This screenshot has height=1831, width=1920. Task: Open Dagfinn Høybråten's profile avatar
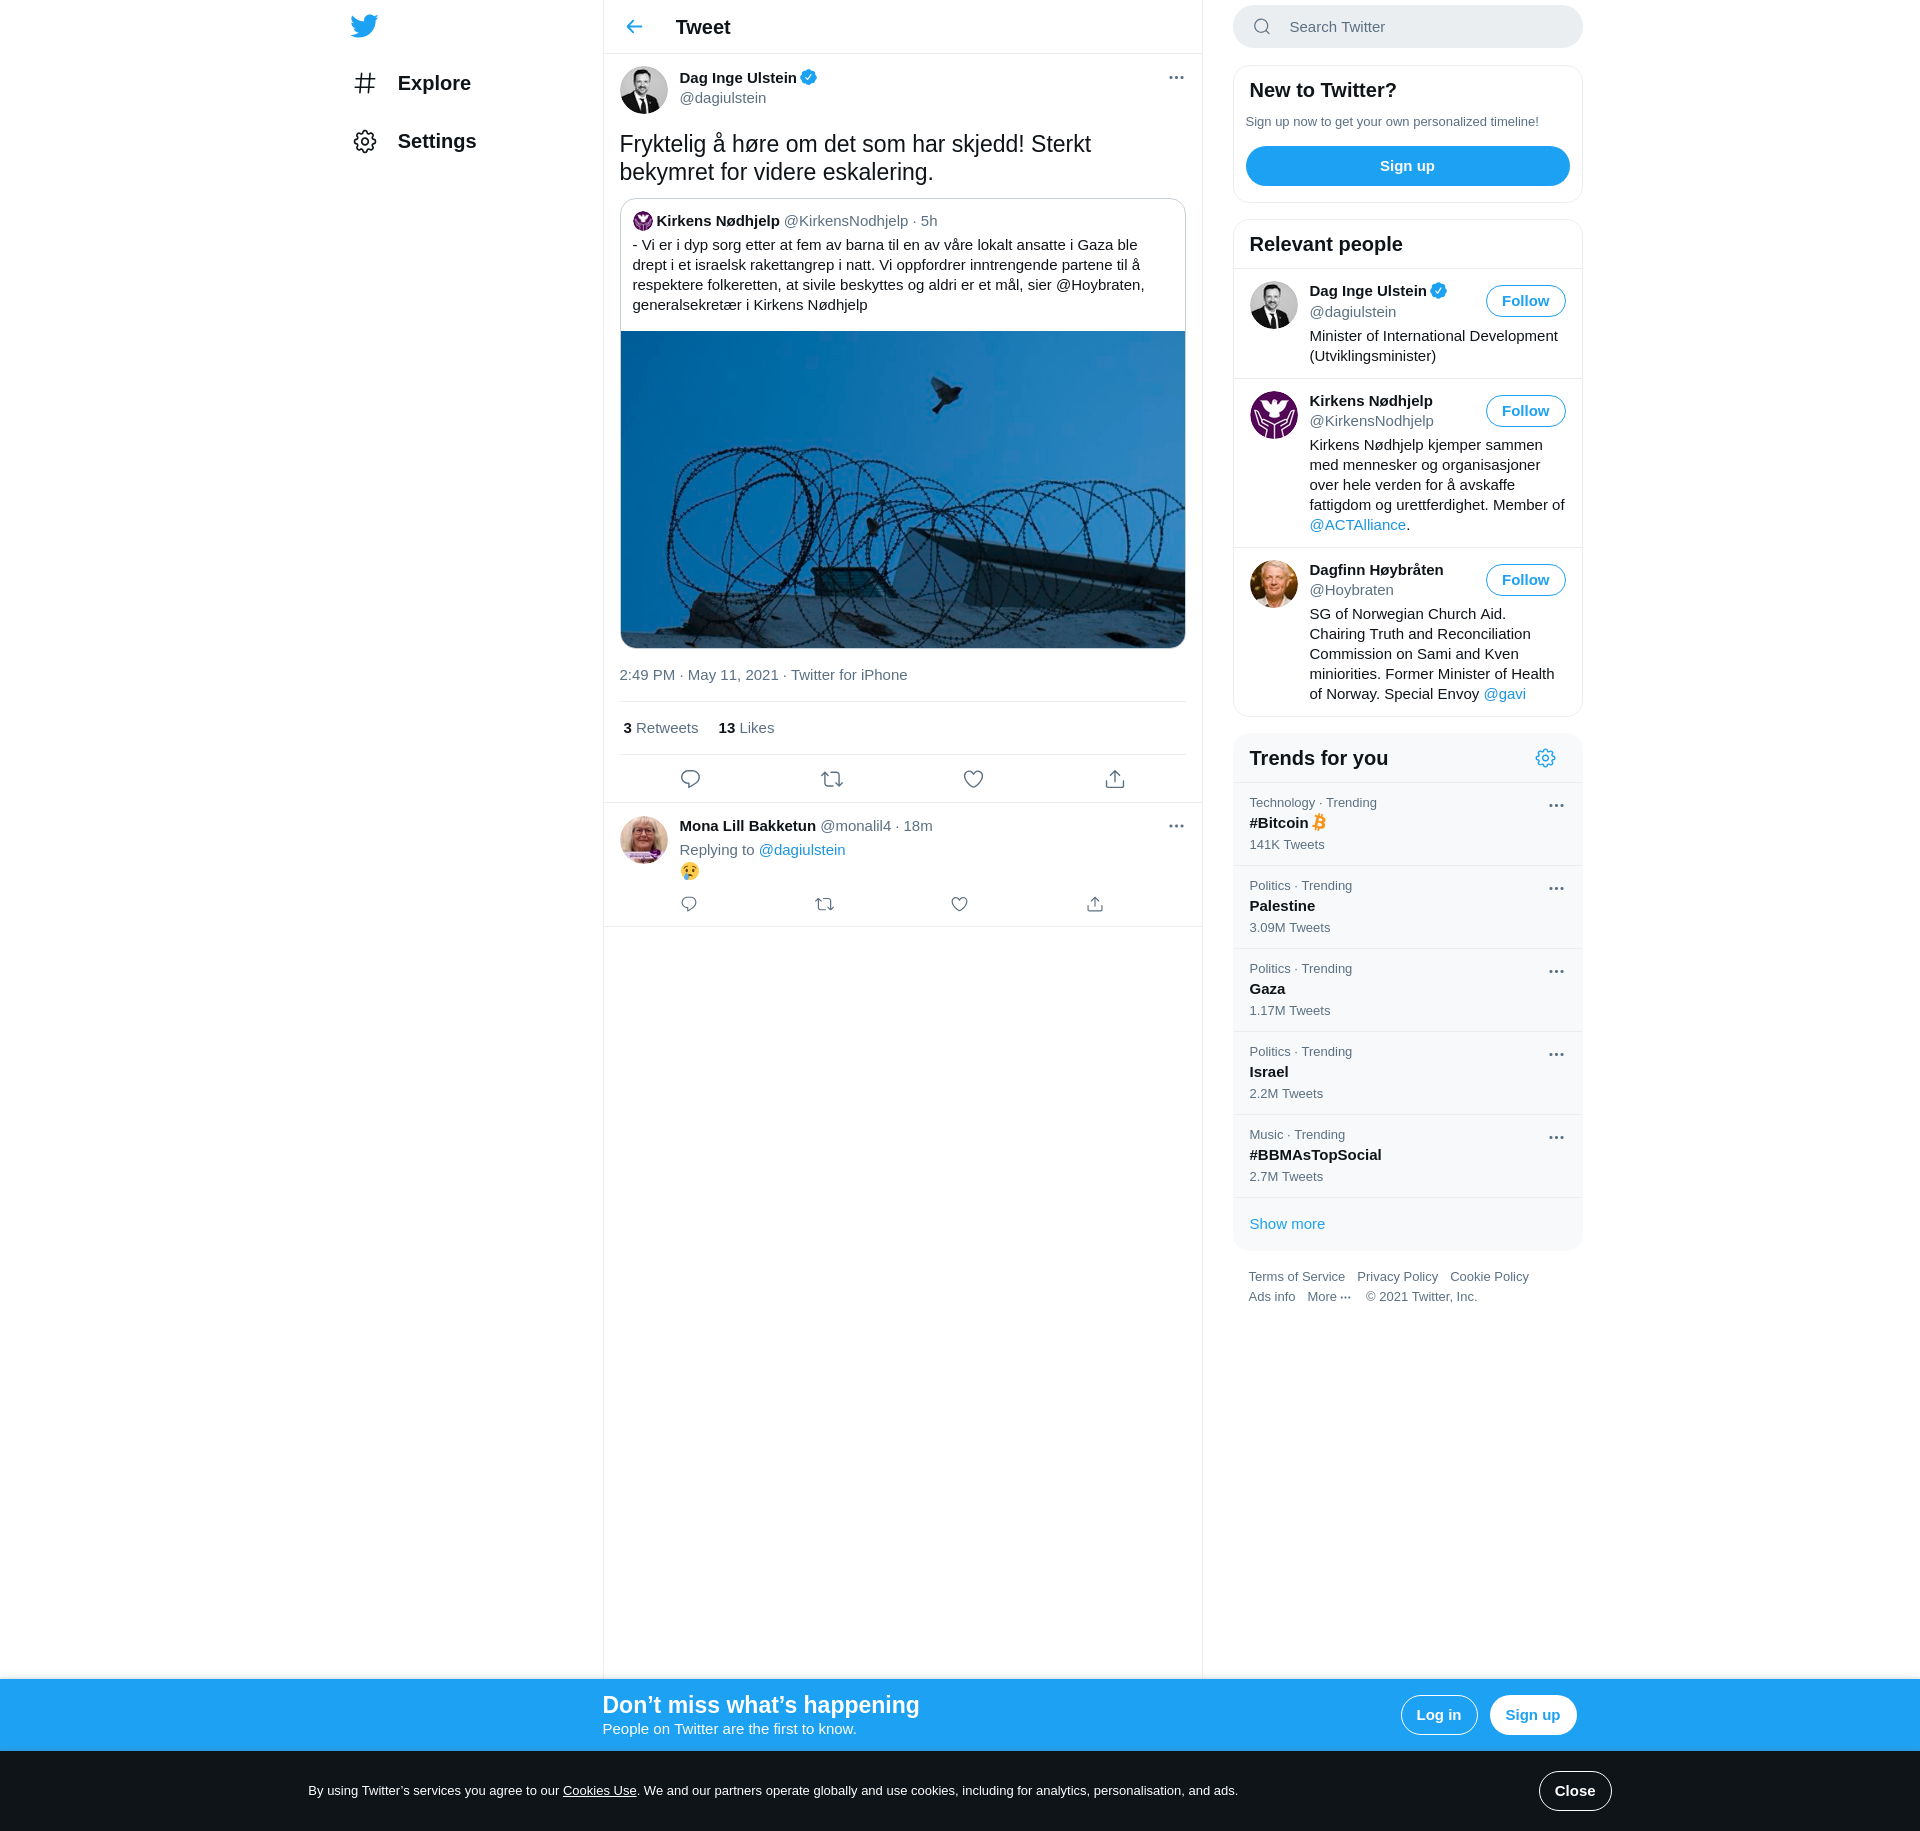(1273, 584)
